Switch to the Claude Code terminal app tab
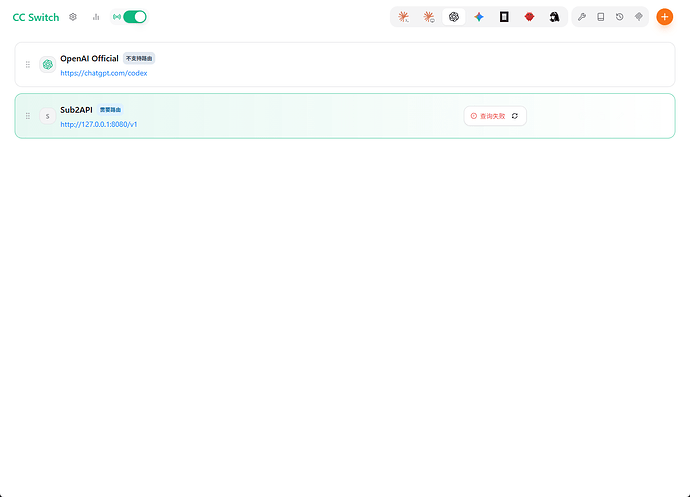The image size is (690, 497). pos(404,17)
